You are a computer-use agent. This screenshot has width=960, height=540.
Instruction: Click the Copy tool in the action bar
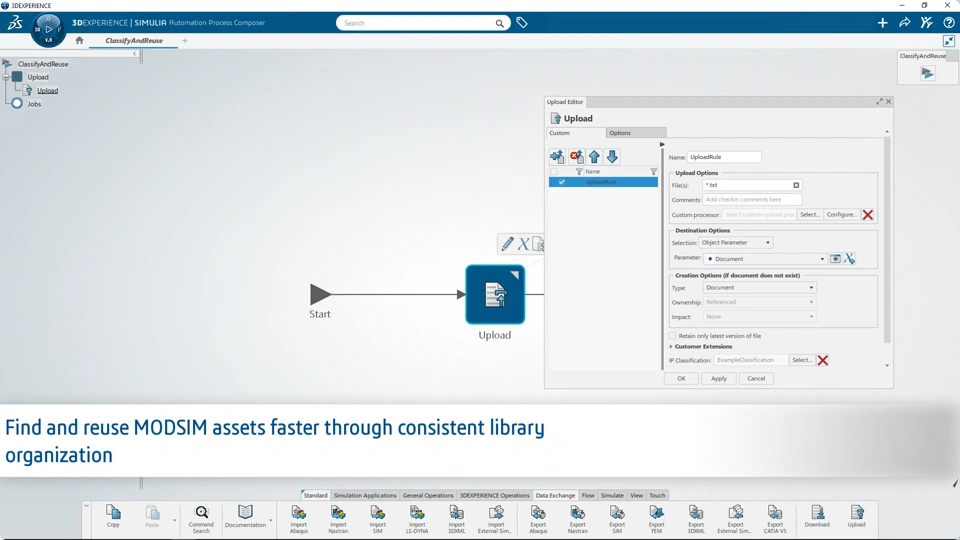tap(113, 516)
